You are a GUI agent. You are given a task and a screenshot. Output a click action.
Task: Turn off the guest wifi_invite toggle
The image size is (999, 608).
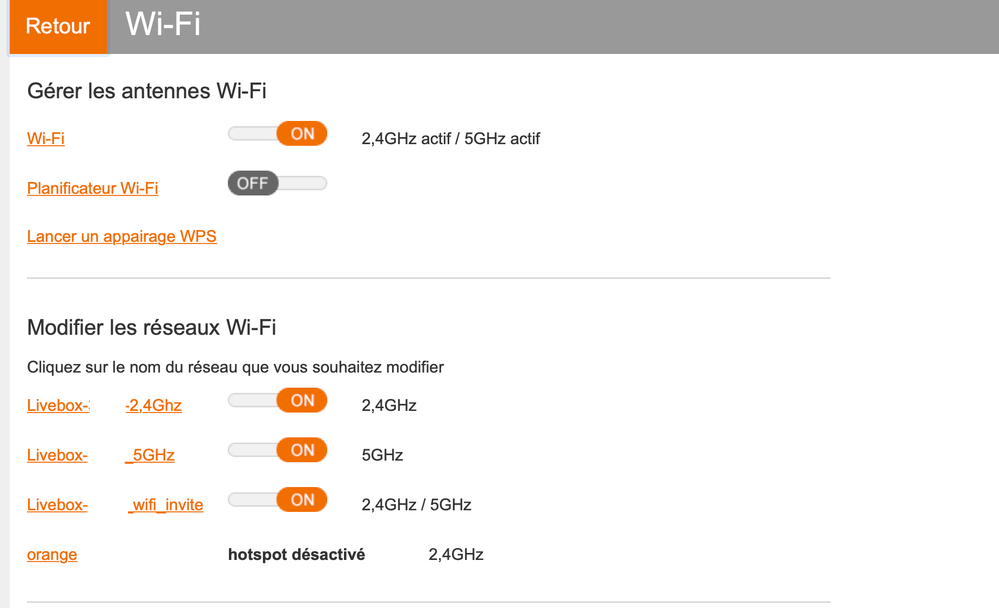[277, 499]
